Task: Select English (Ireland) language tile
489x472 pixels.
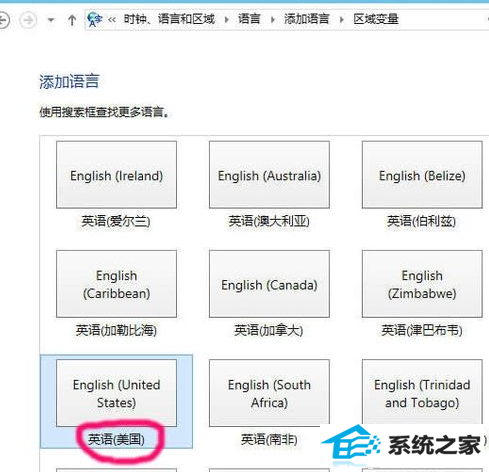Action: pos(116,175)
